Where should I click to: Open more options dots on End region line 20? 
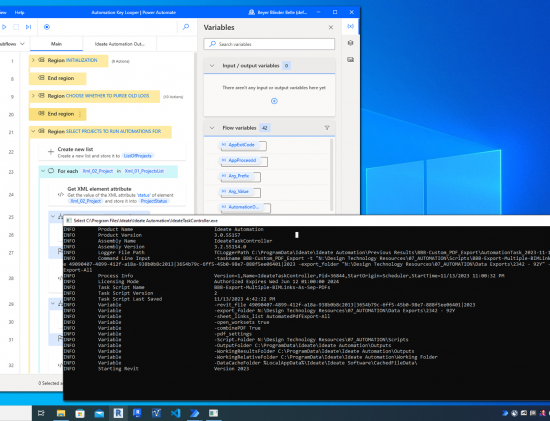(80, 114)
